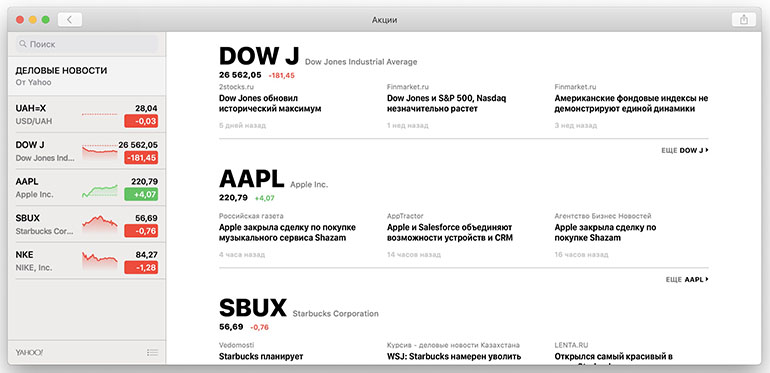Click the Yahoo logo in sidebar footer

29,352
